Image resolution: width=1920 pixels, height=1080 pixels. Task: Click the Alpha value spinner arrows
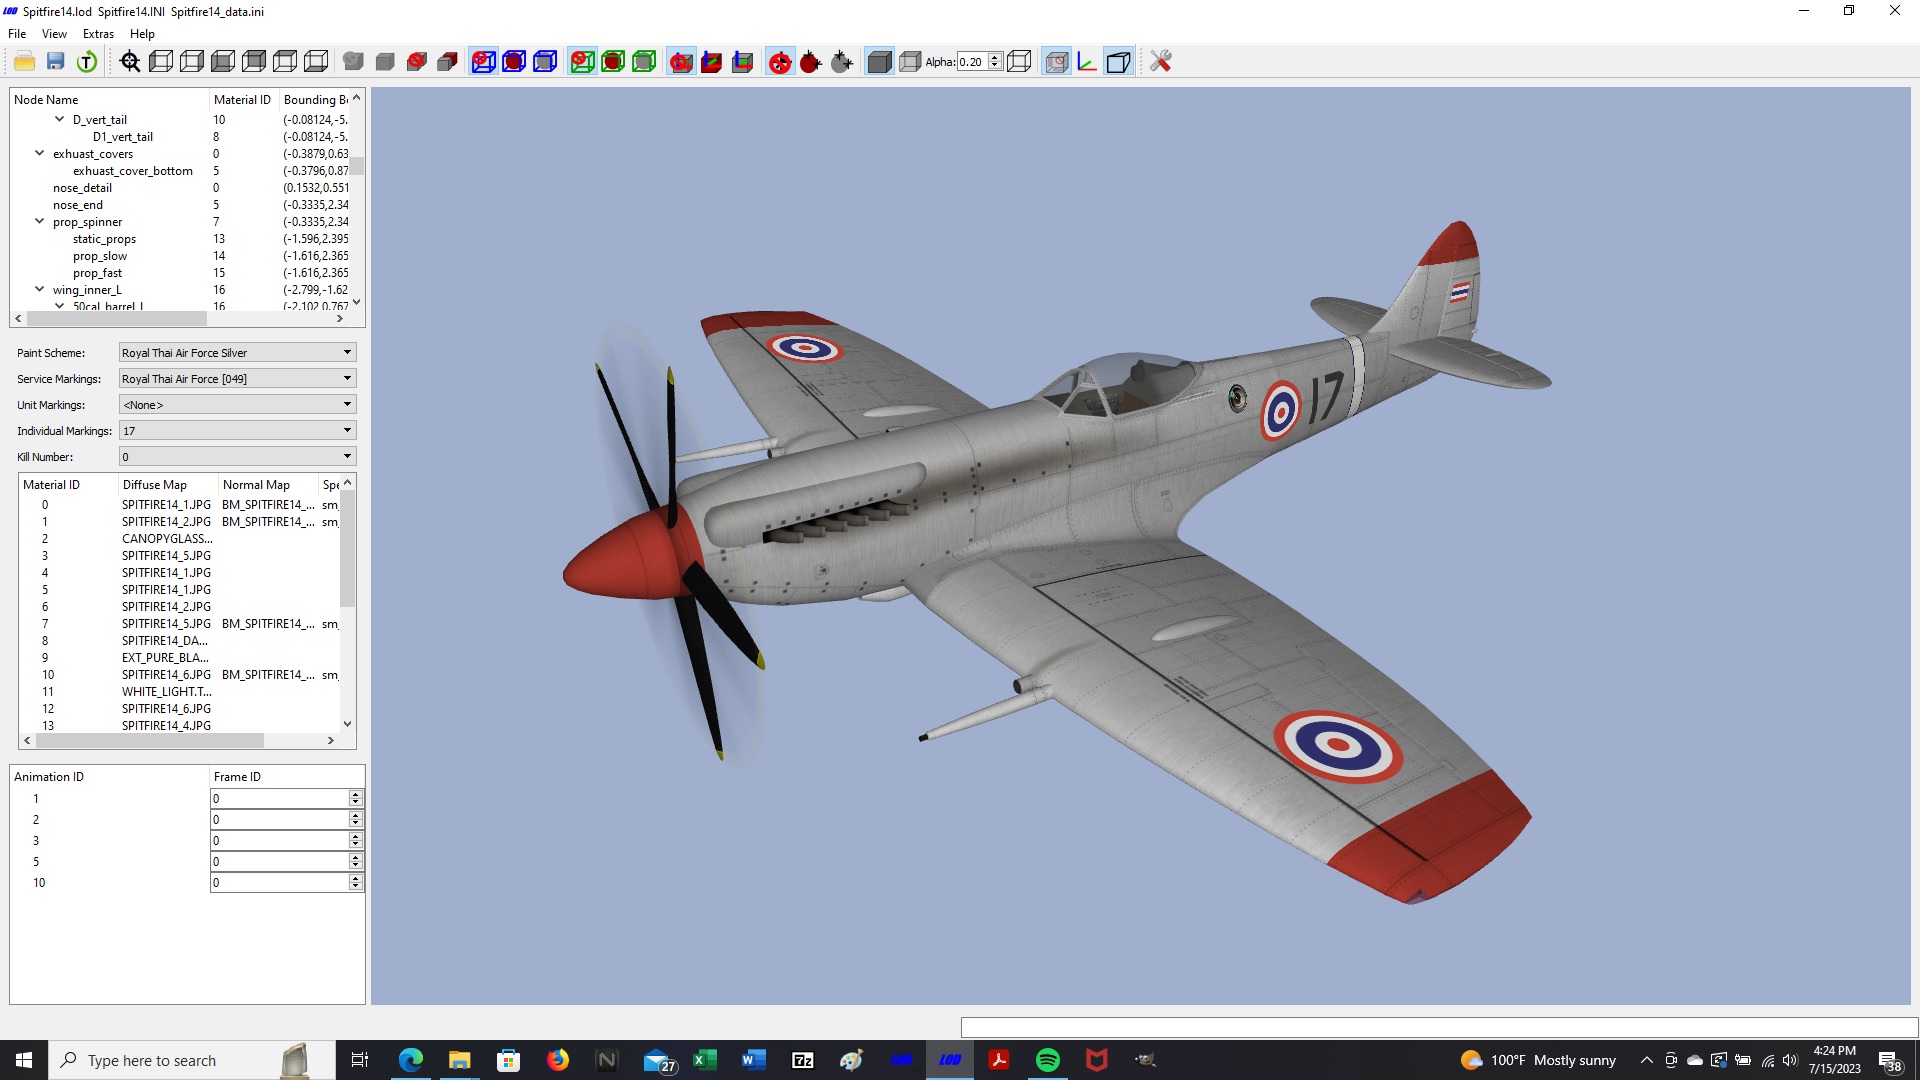tap(995, 62)
